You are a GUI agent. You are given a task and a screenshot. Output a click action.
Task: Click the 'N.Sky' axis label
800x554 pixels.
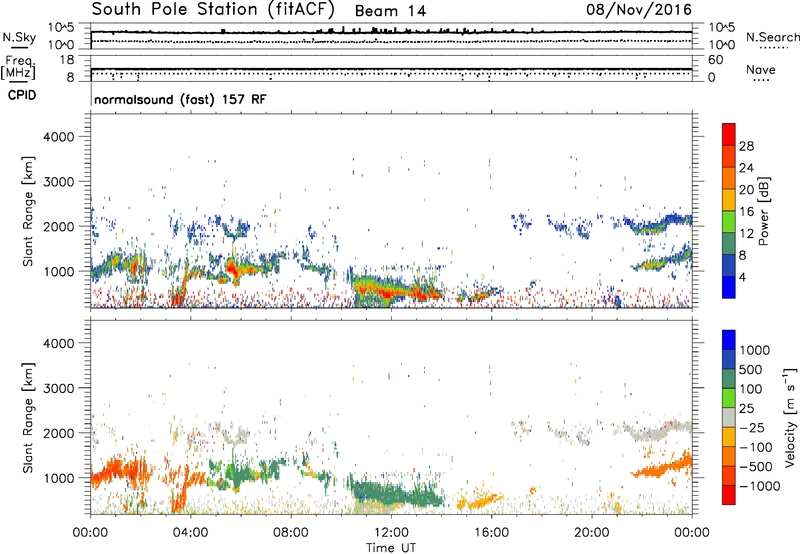click(x=19, y=37)
